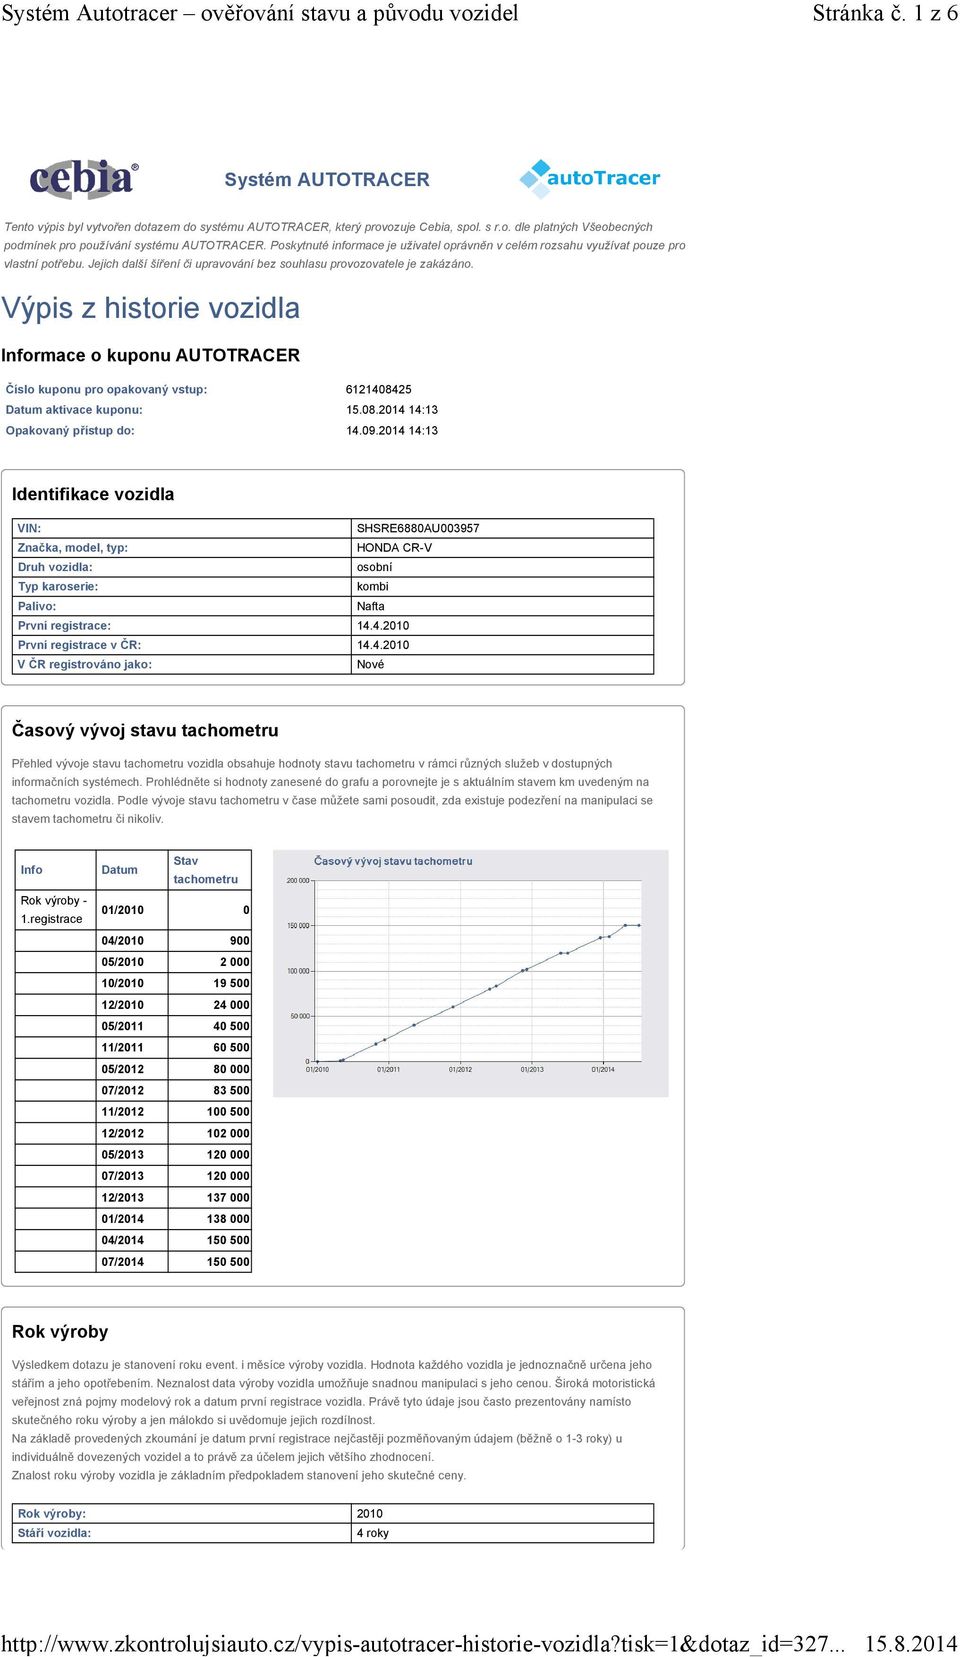This screenshot has height=1657, width=960.
Task: Select coupon number 6121408425
Action: 378,390
